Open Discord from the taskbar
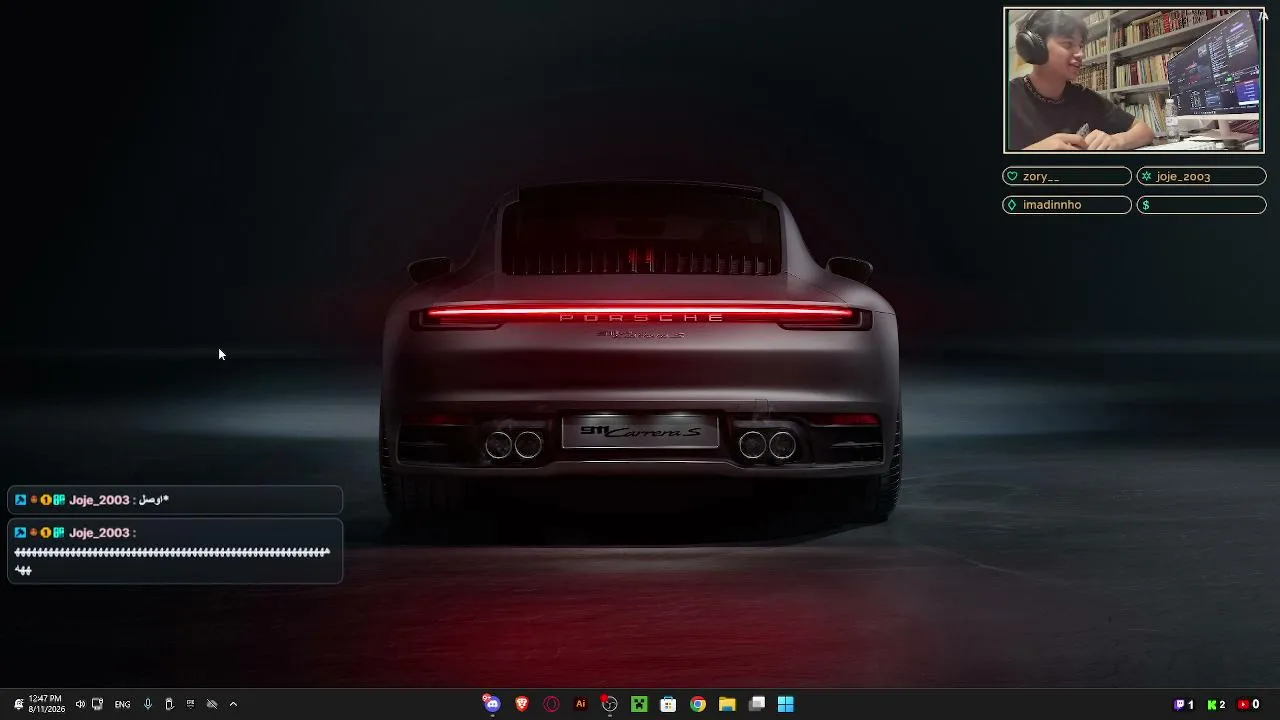This screenshot has height=720, width=1280. pos(491,704)
